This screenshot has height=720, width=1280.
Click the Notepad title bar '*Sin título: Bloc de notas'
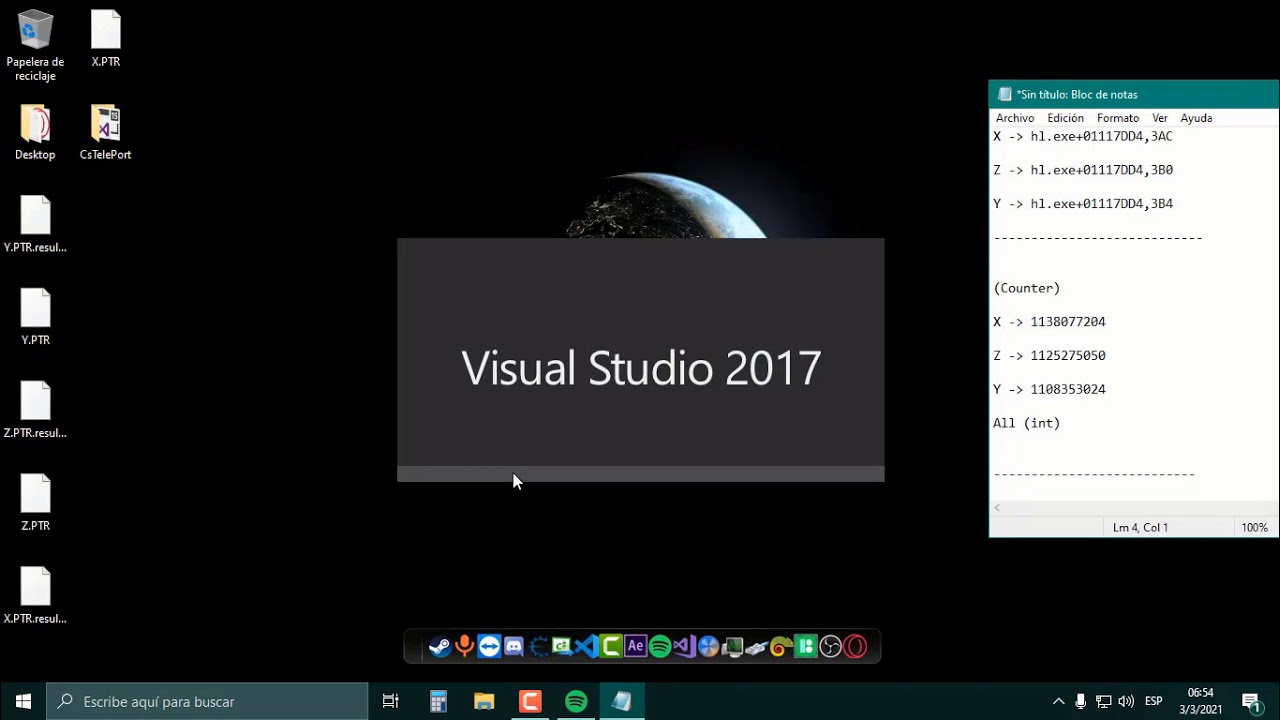coord(1077,95)
